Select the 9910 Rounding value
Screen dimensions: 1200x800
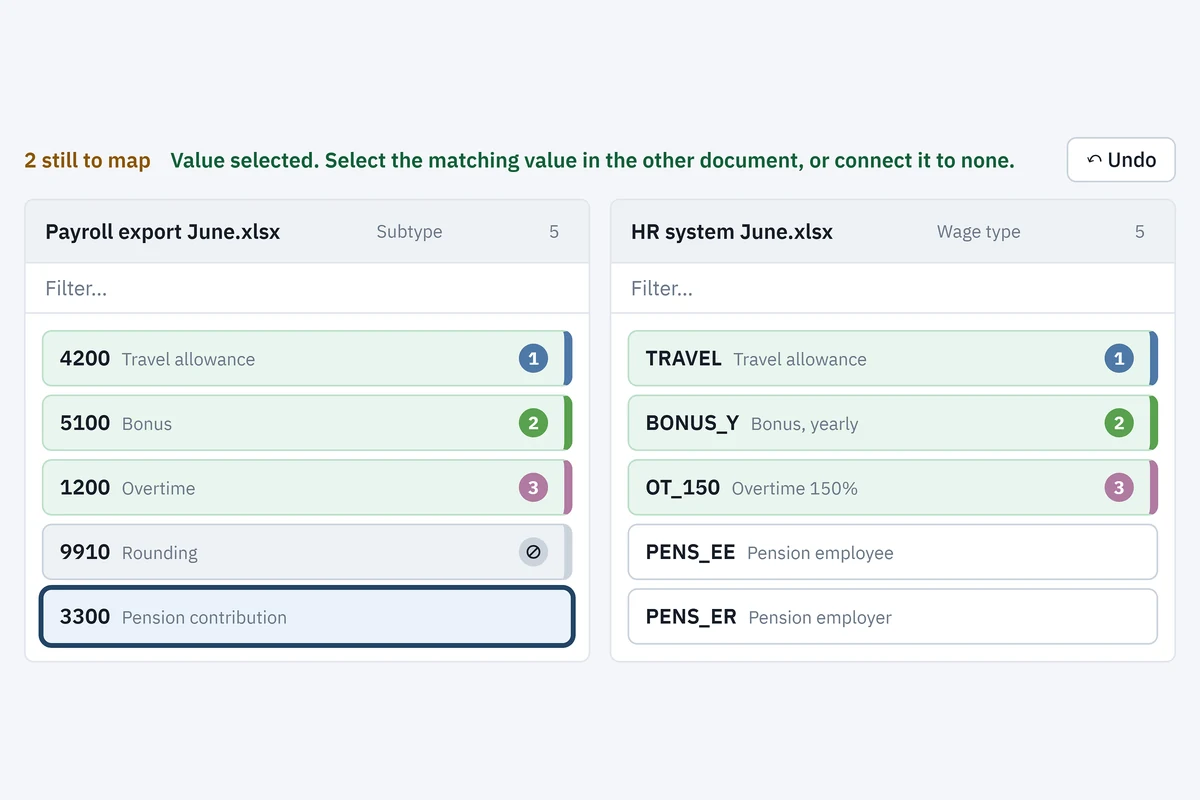307,552
